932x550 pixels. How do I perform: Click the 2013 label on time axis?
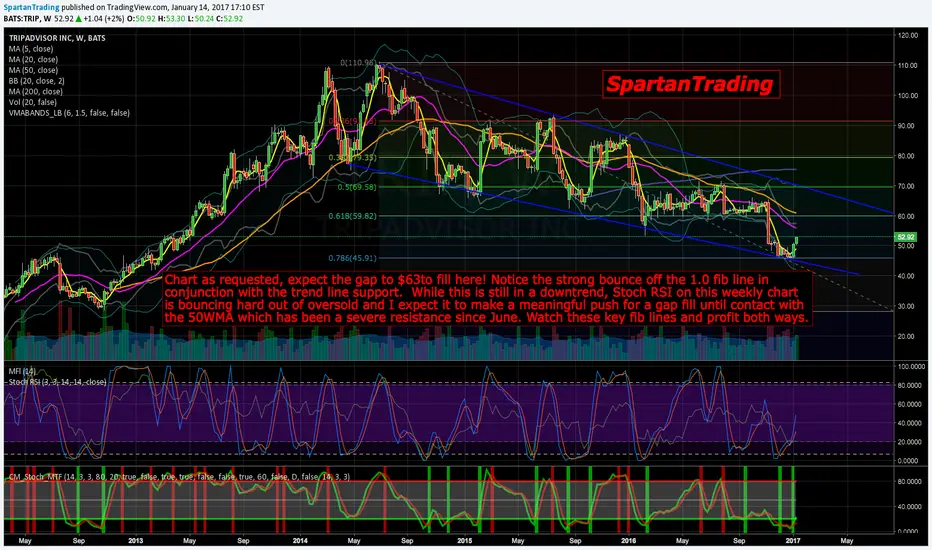click(136, 541)
